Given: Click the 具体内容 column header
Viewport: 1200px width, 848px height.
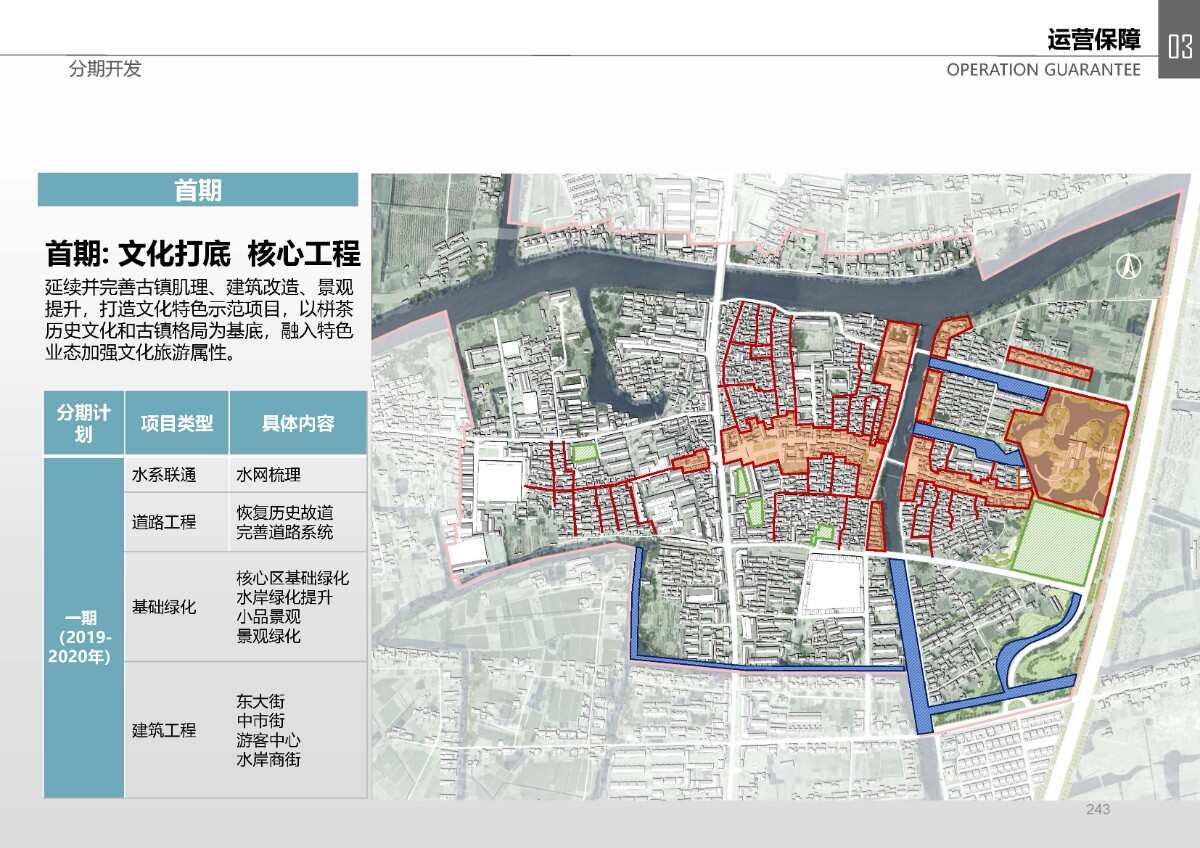Looking at the screenshot, I should coord(298,423).
